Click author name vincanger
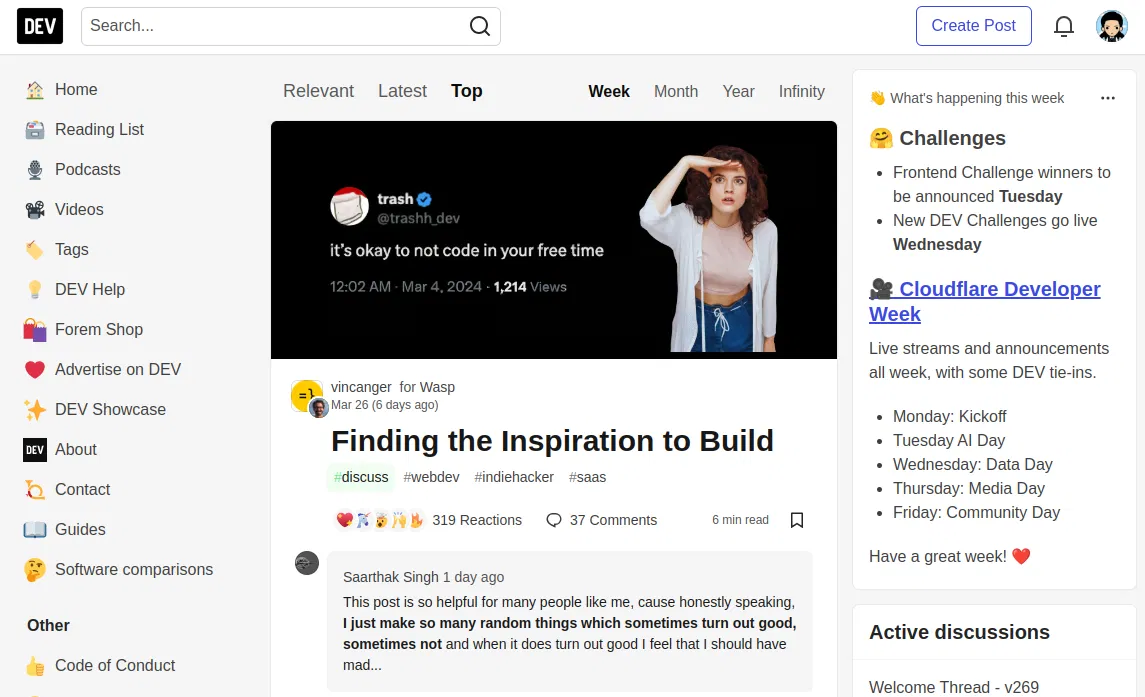Screen dimensions: 1145x697 (361, 387)
